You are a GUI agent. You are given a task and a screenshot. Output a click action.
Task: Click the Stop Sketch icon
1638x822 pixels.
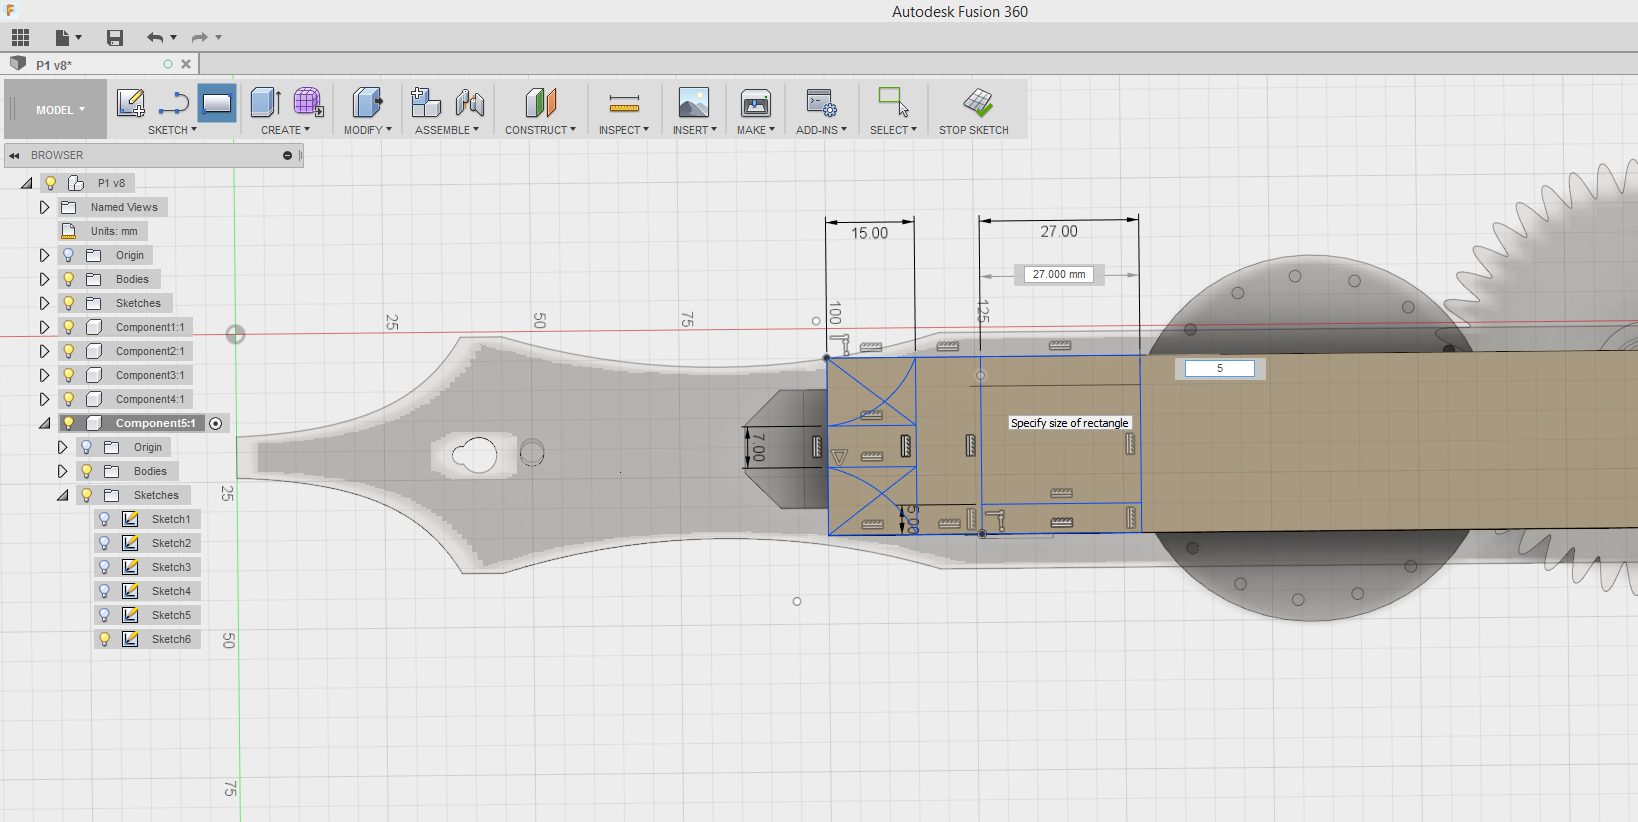(977, 102)
